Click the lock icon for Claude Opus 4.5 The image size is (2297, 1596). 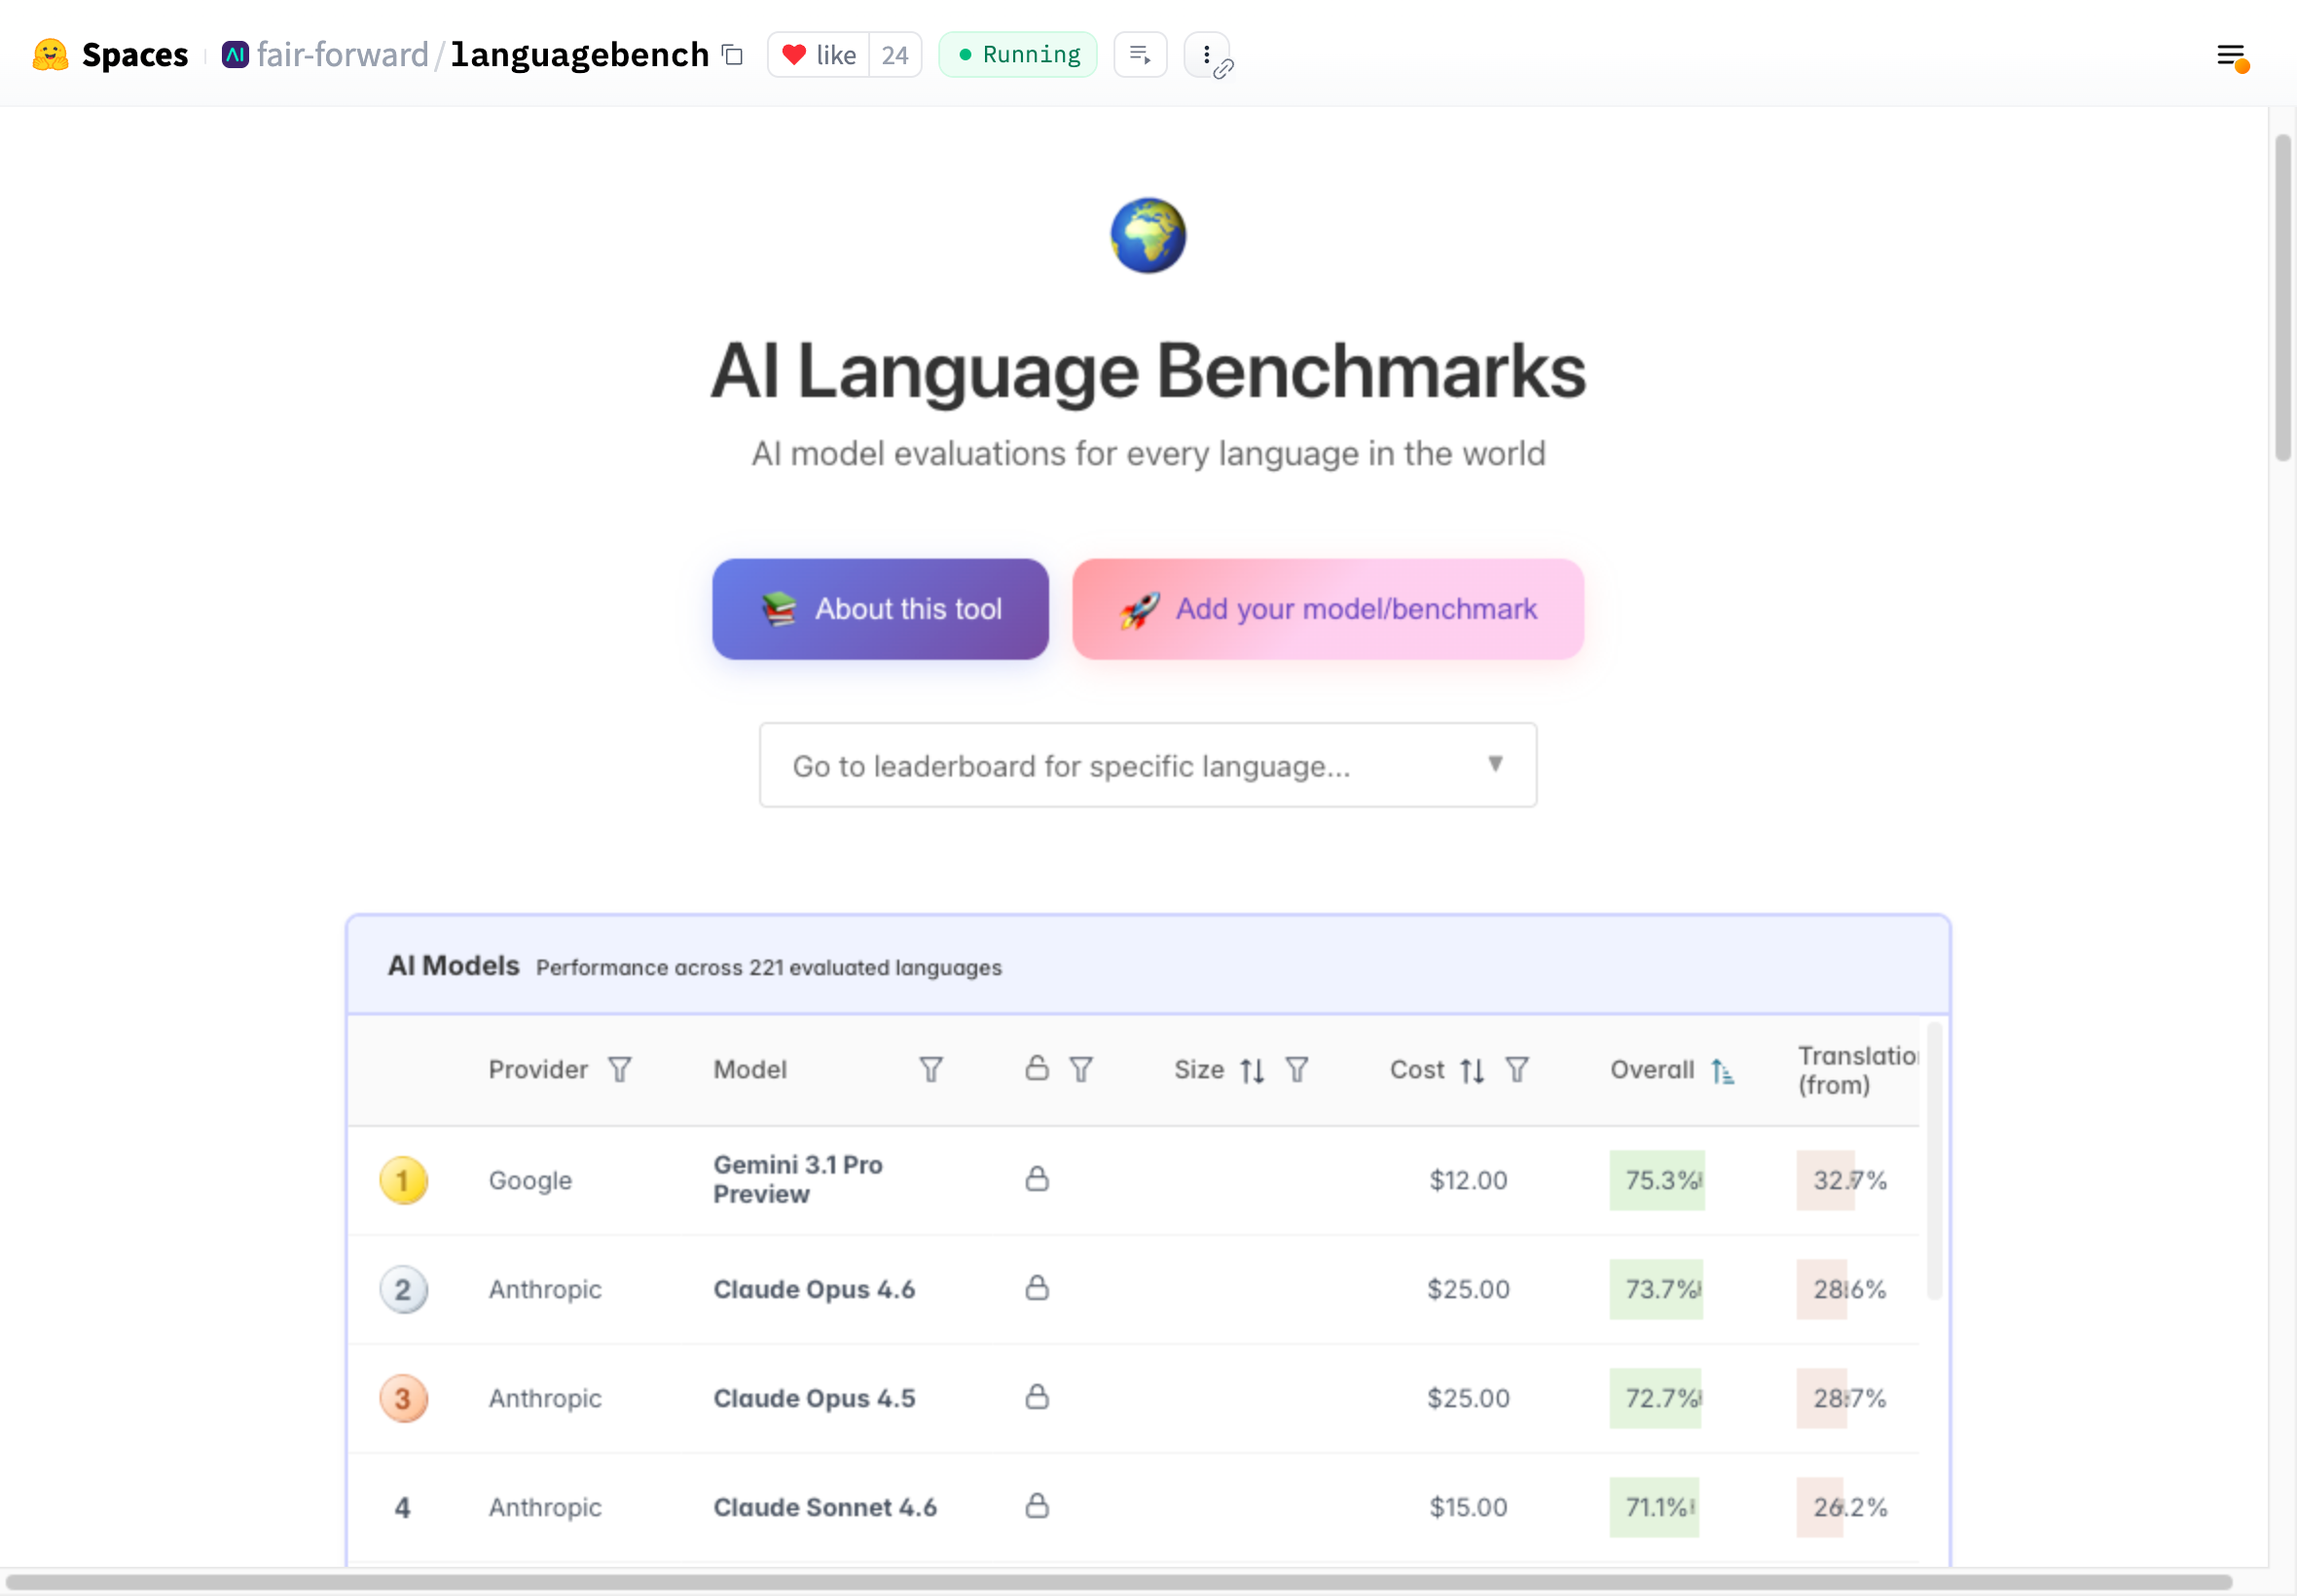click(1037, 1397)
